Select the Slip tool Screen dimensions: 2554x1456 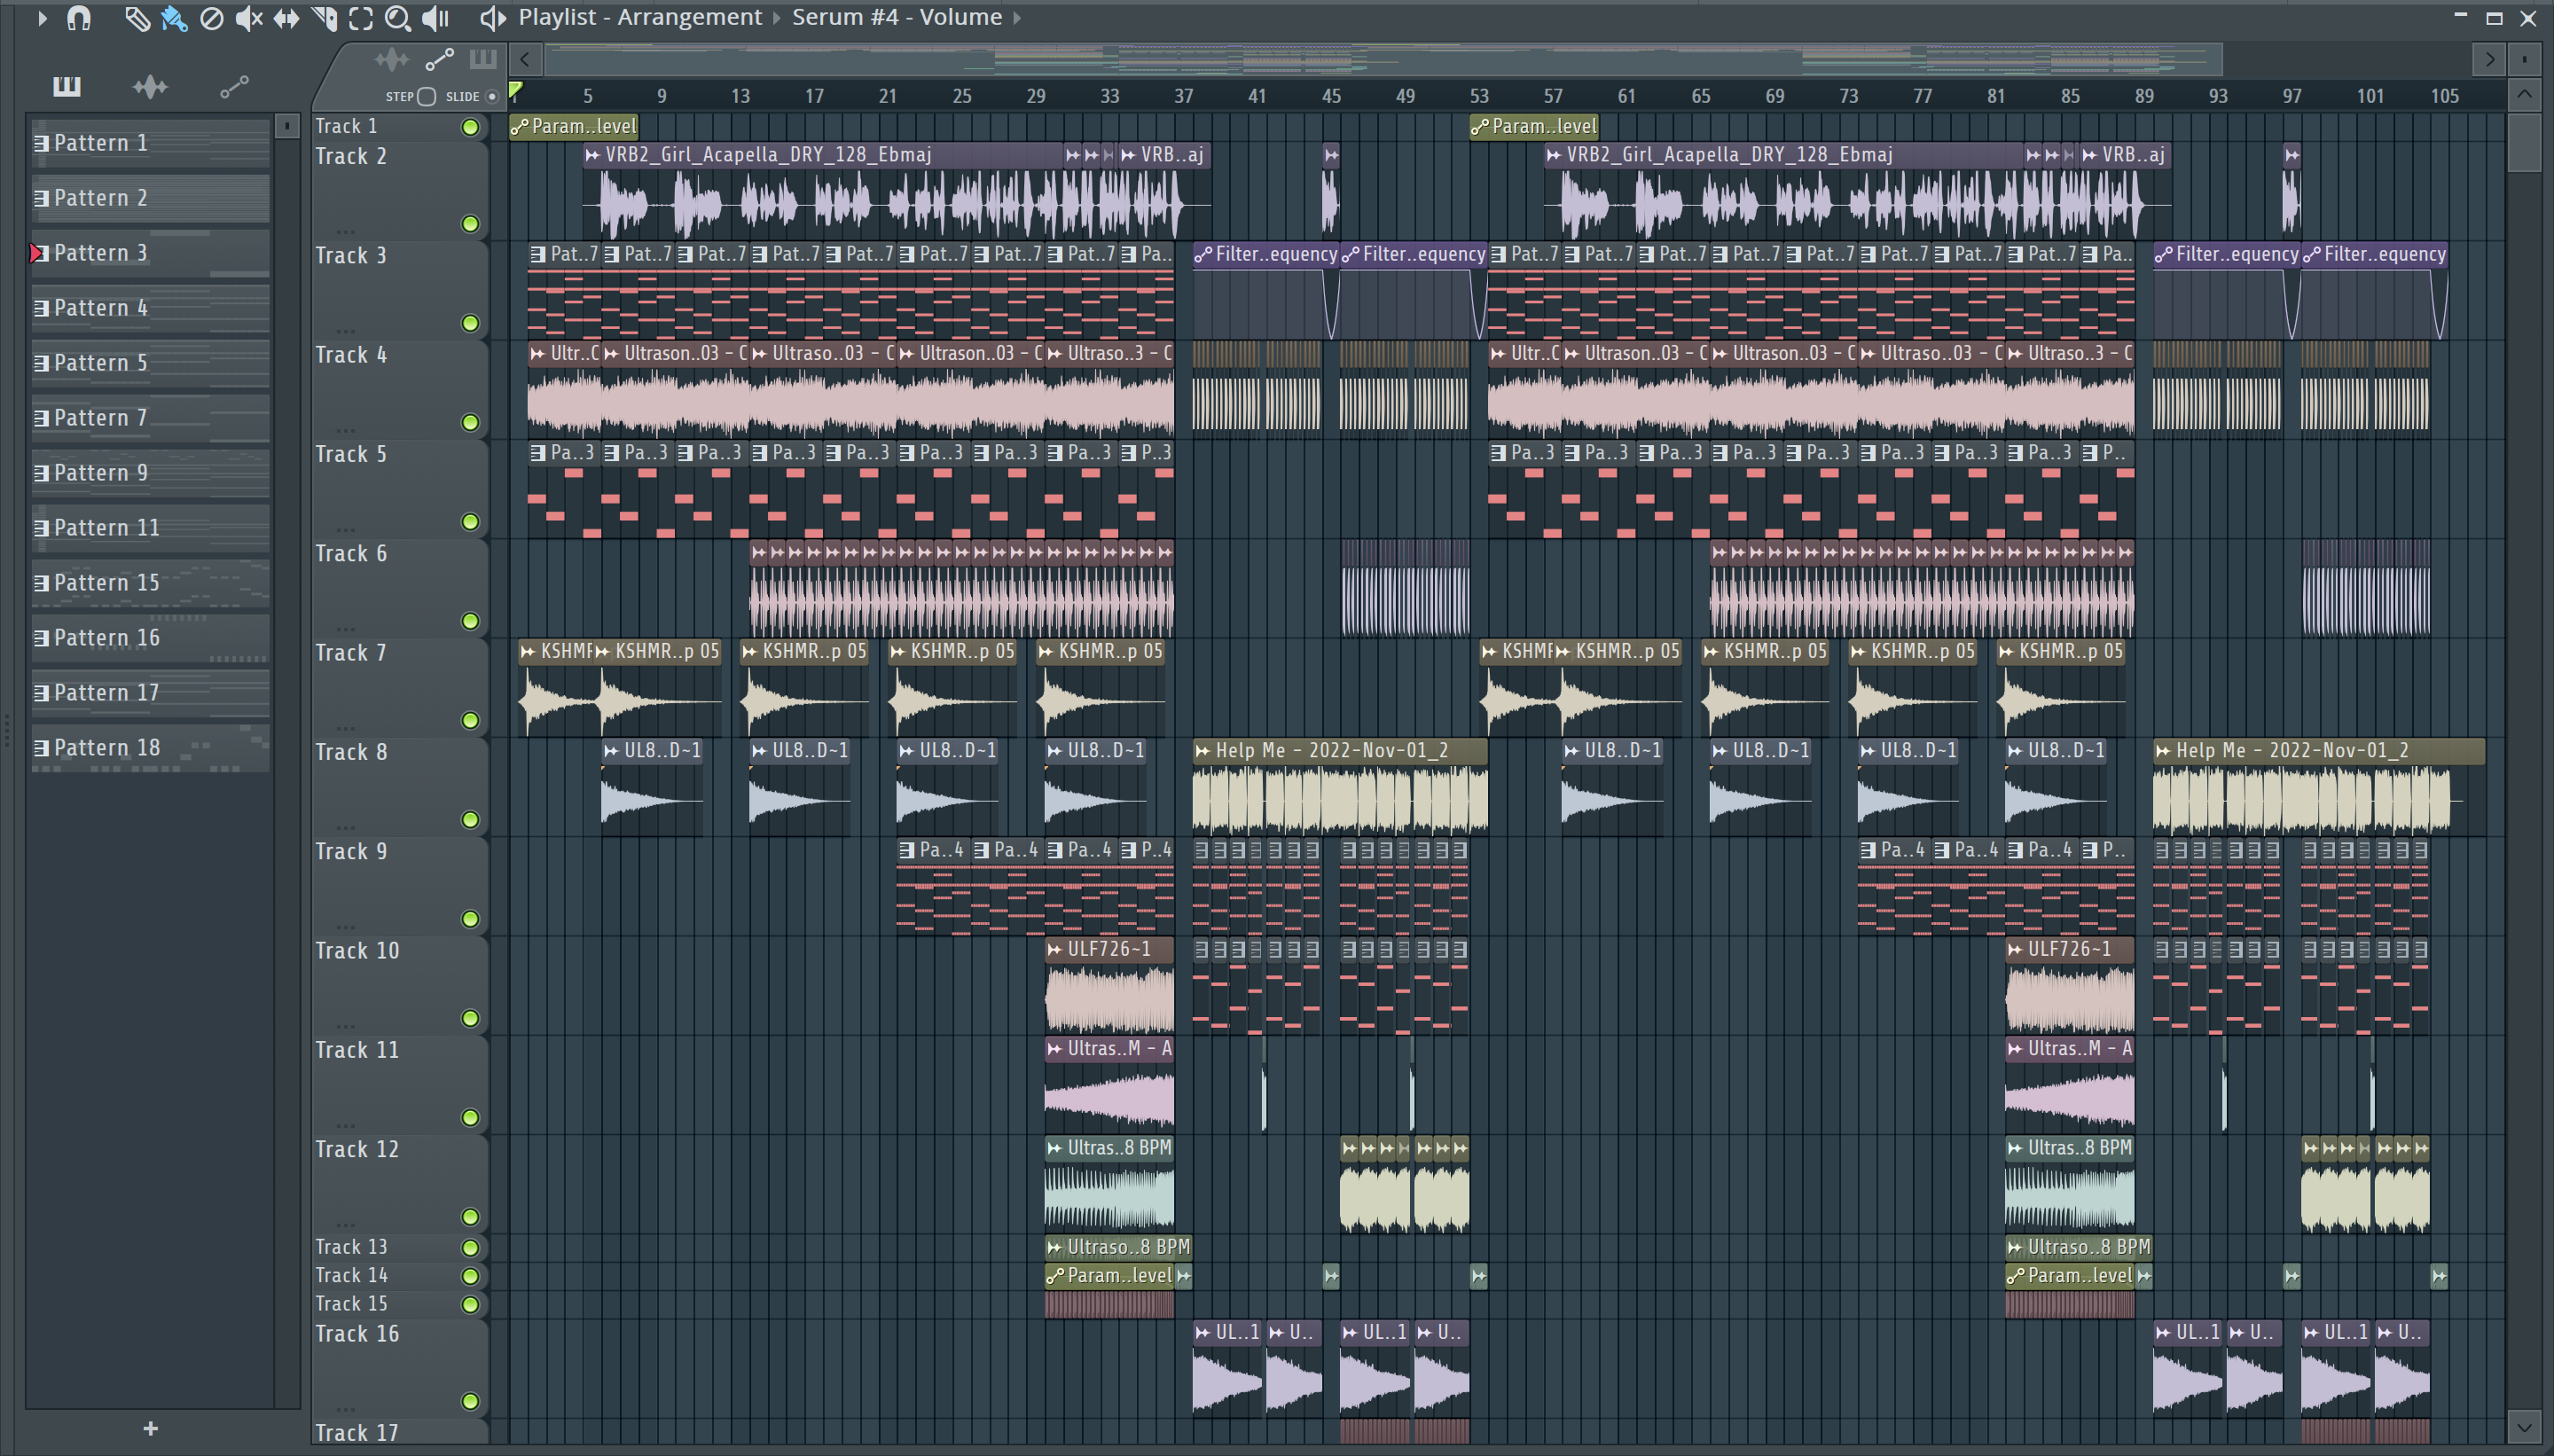point(286,18)
